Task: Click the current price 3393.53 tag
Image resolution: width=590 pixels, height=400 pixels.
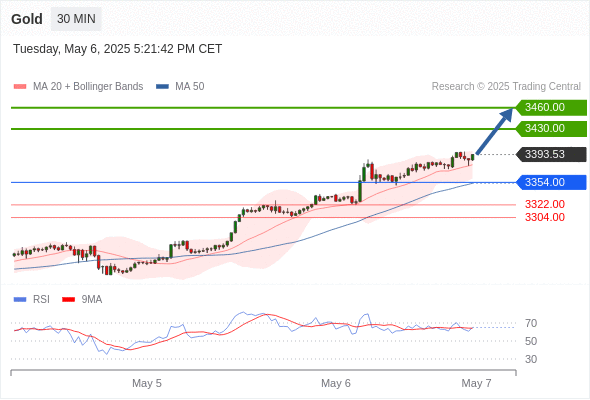Action: pyautogui.click(x=551, y=154)
